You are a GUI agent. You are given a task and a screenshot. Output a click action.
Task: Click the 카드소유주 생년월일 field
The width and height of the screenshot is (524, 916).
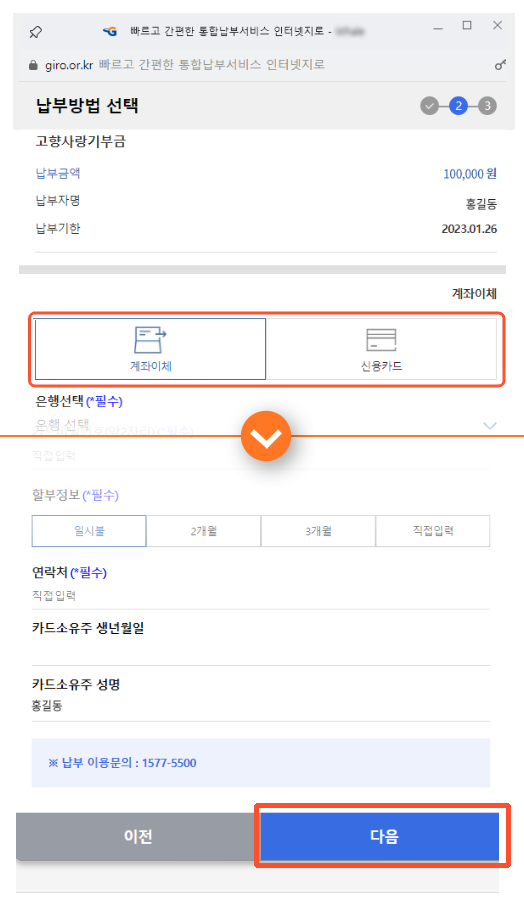click(261, 652)
